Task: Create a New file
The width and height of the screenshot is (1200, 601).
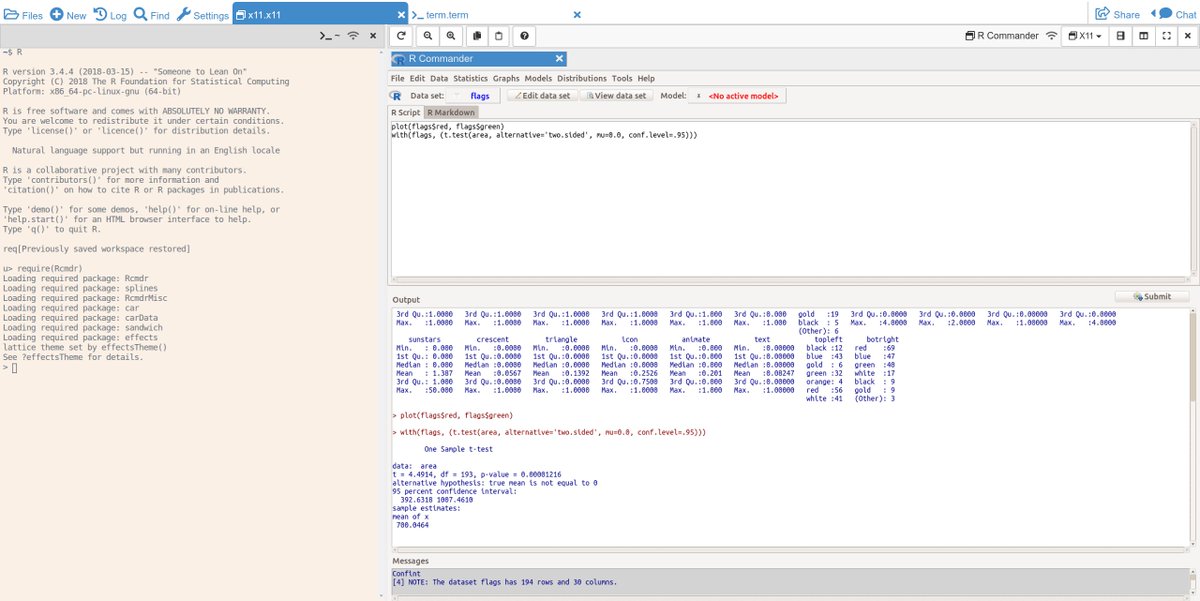Action: click(68, 15)
